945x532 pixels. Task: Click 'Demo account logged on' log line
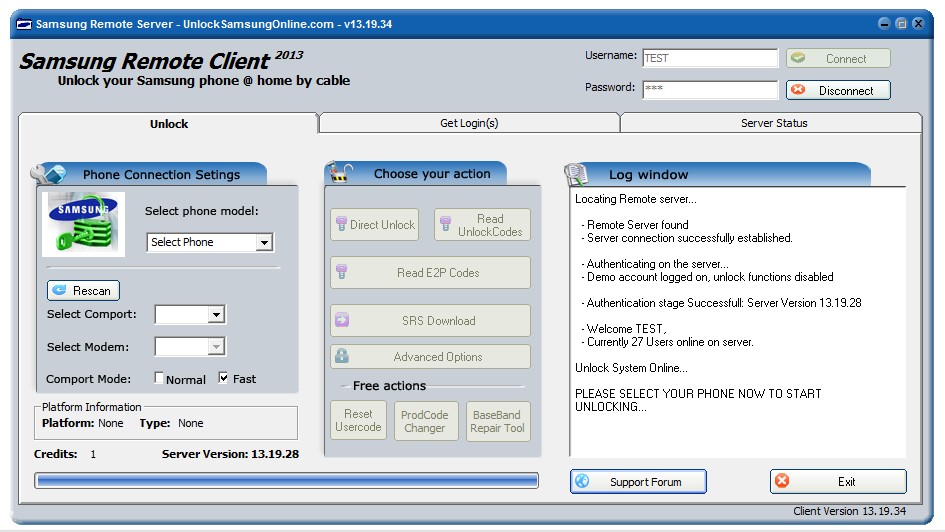point(708,277)
